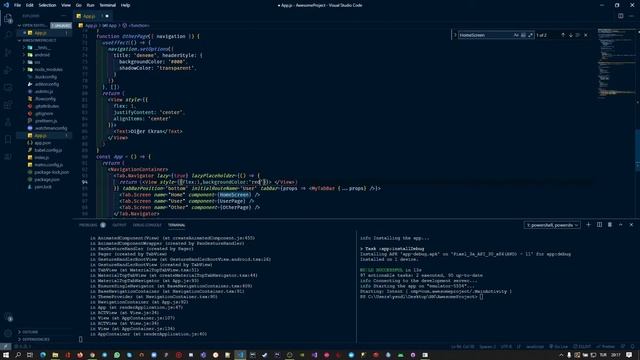Click the split editor right icon
The width and height of the screenshot is (640, 360).
(620, 16)
